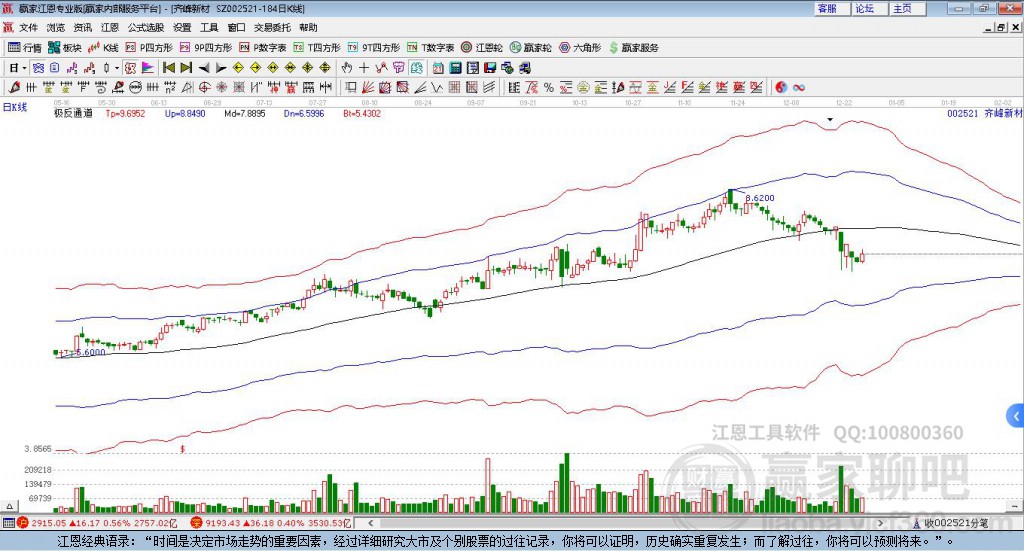Click the horizontal scrollbar left arrow
1024x551 pixels.
pos(370,523)
